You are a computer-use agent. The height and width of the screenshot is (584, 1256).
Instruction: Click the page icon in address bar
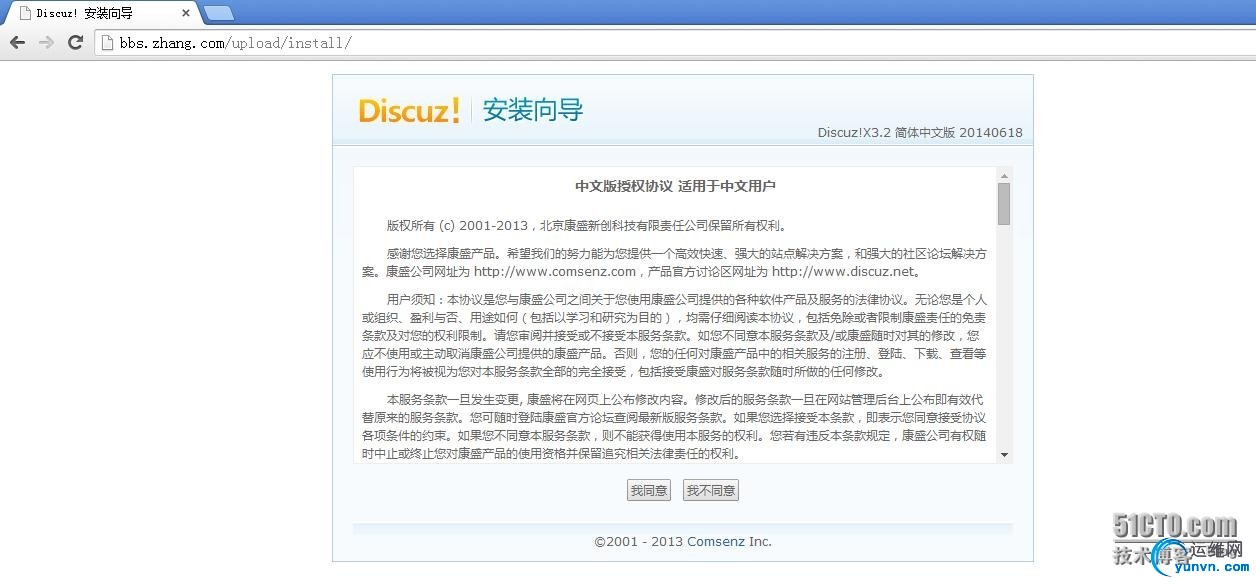(x=109, y=42)
